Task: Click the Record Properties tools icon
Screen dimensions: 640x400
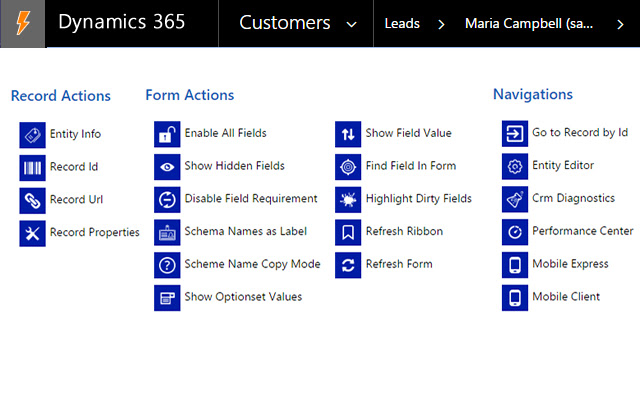Action: point(33,233)
